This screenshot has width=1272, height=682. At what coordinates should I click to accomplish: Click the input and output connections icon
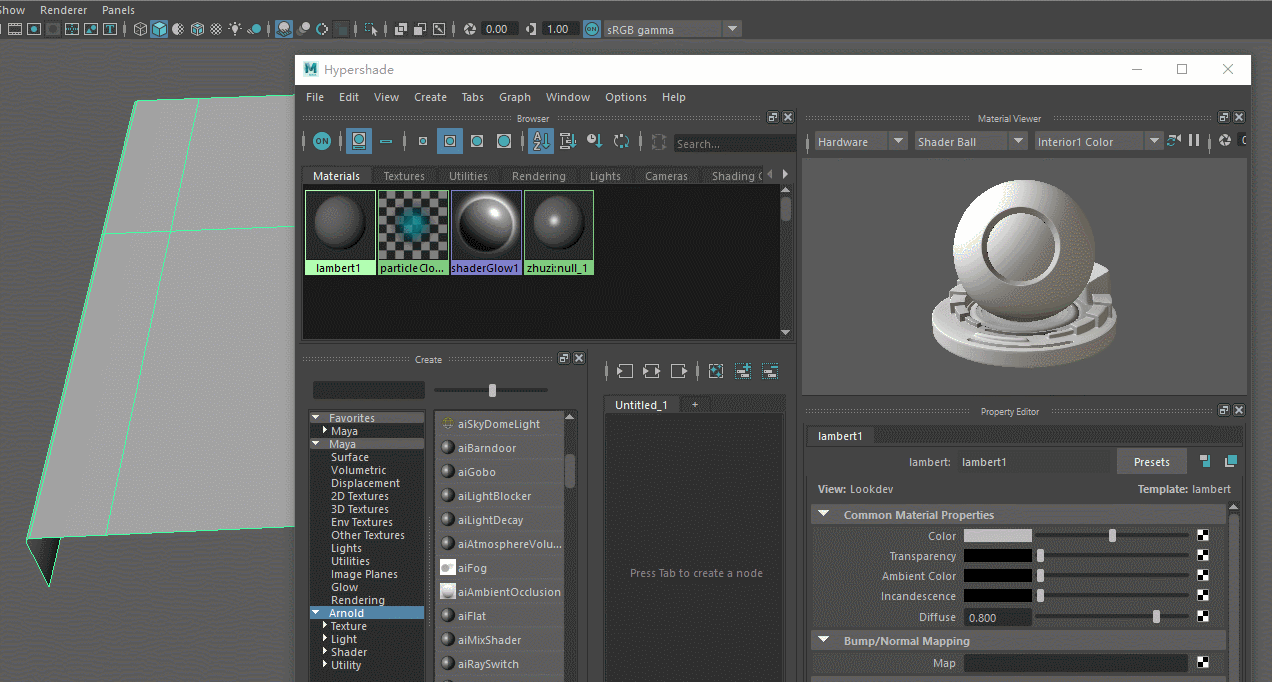[x=652, y=371]
